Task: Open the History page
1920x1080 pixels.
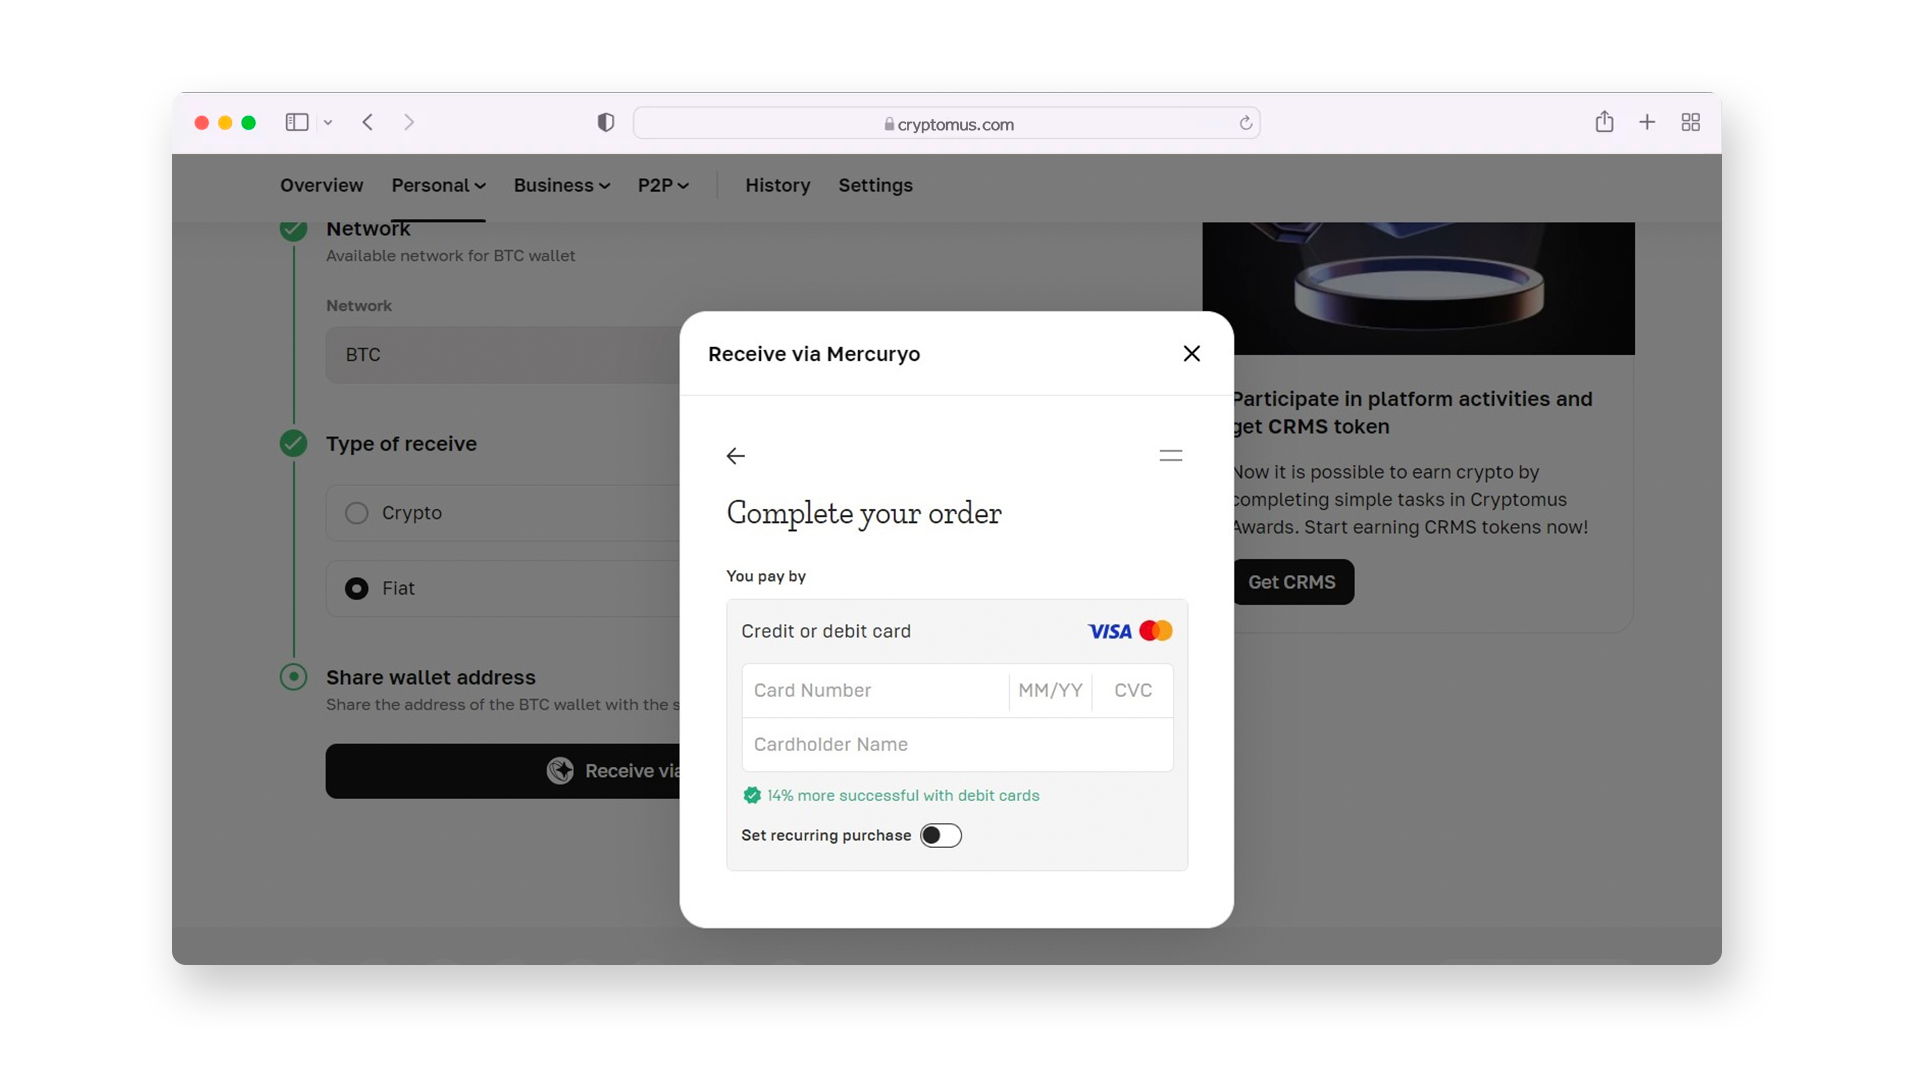Action: (777, 185)
